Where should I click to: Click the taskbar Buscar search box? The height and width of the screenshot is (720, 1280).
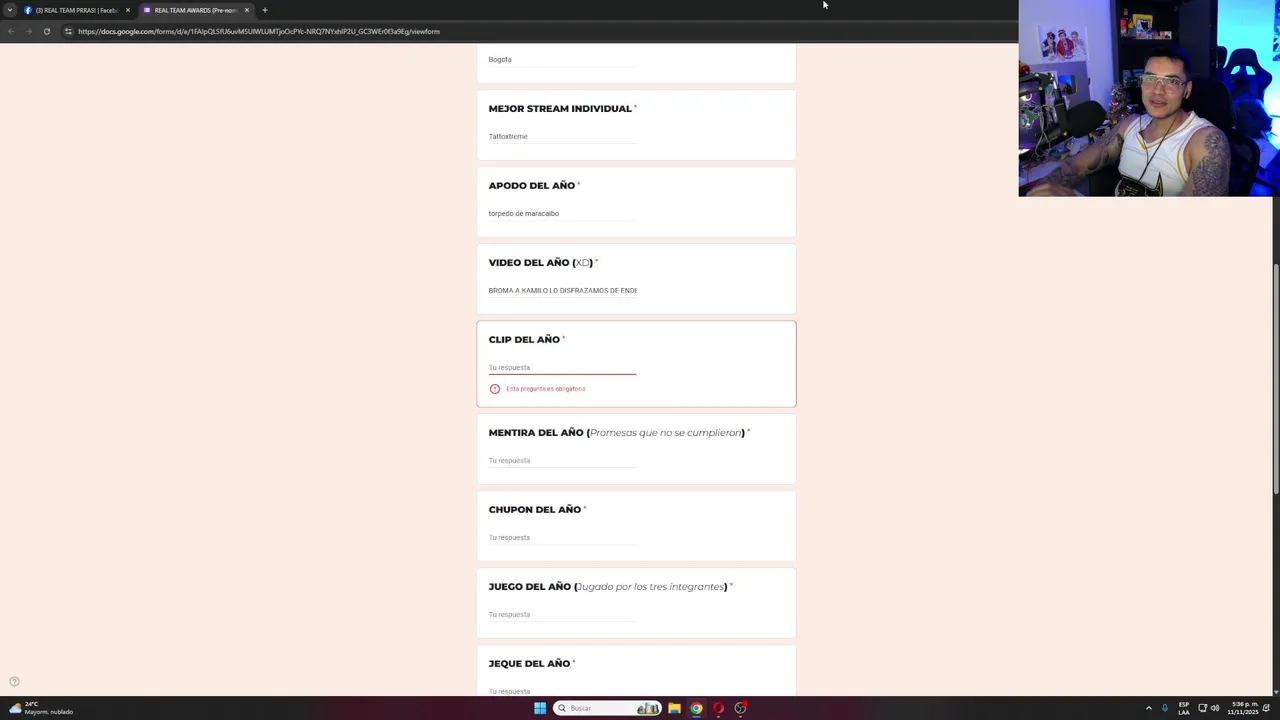(609, 708)
